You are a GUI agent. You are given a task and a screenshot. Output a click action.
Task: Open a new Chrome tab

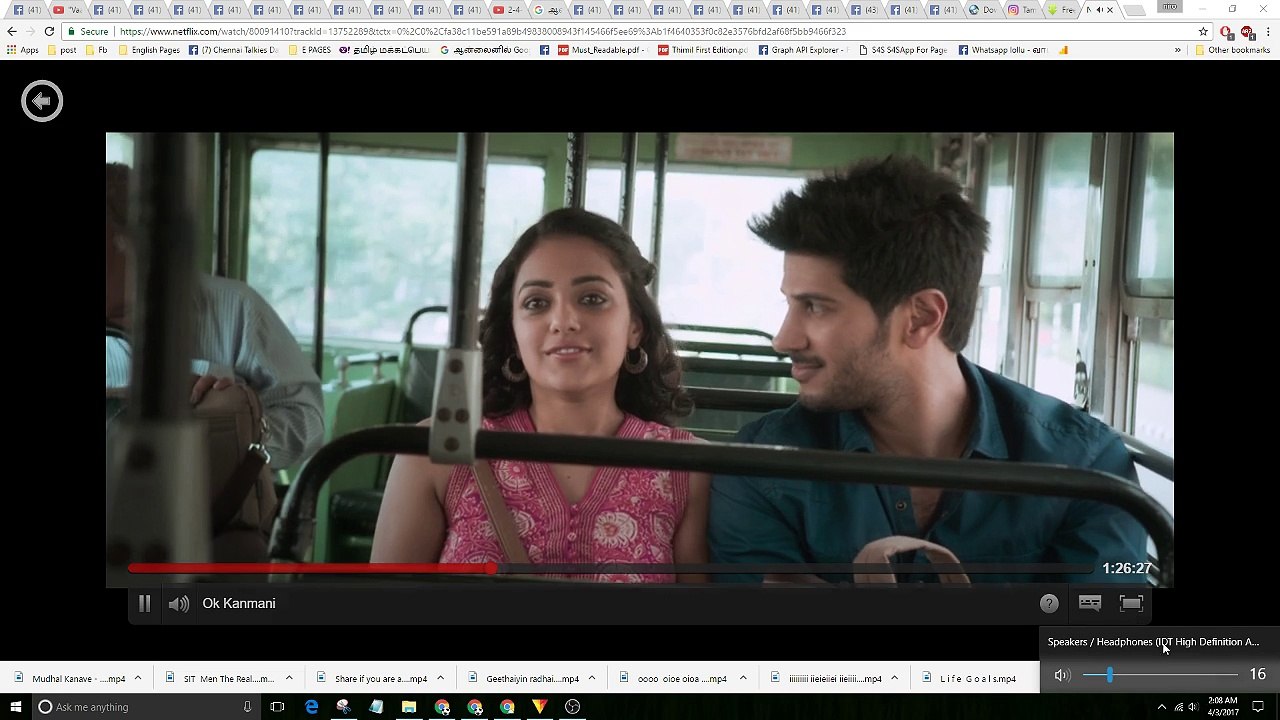1134,10
